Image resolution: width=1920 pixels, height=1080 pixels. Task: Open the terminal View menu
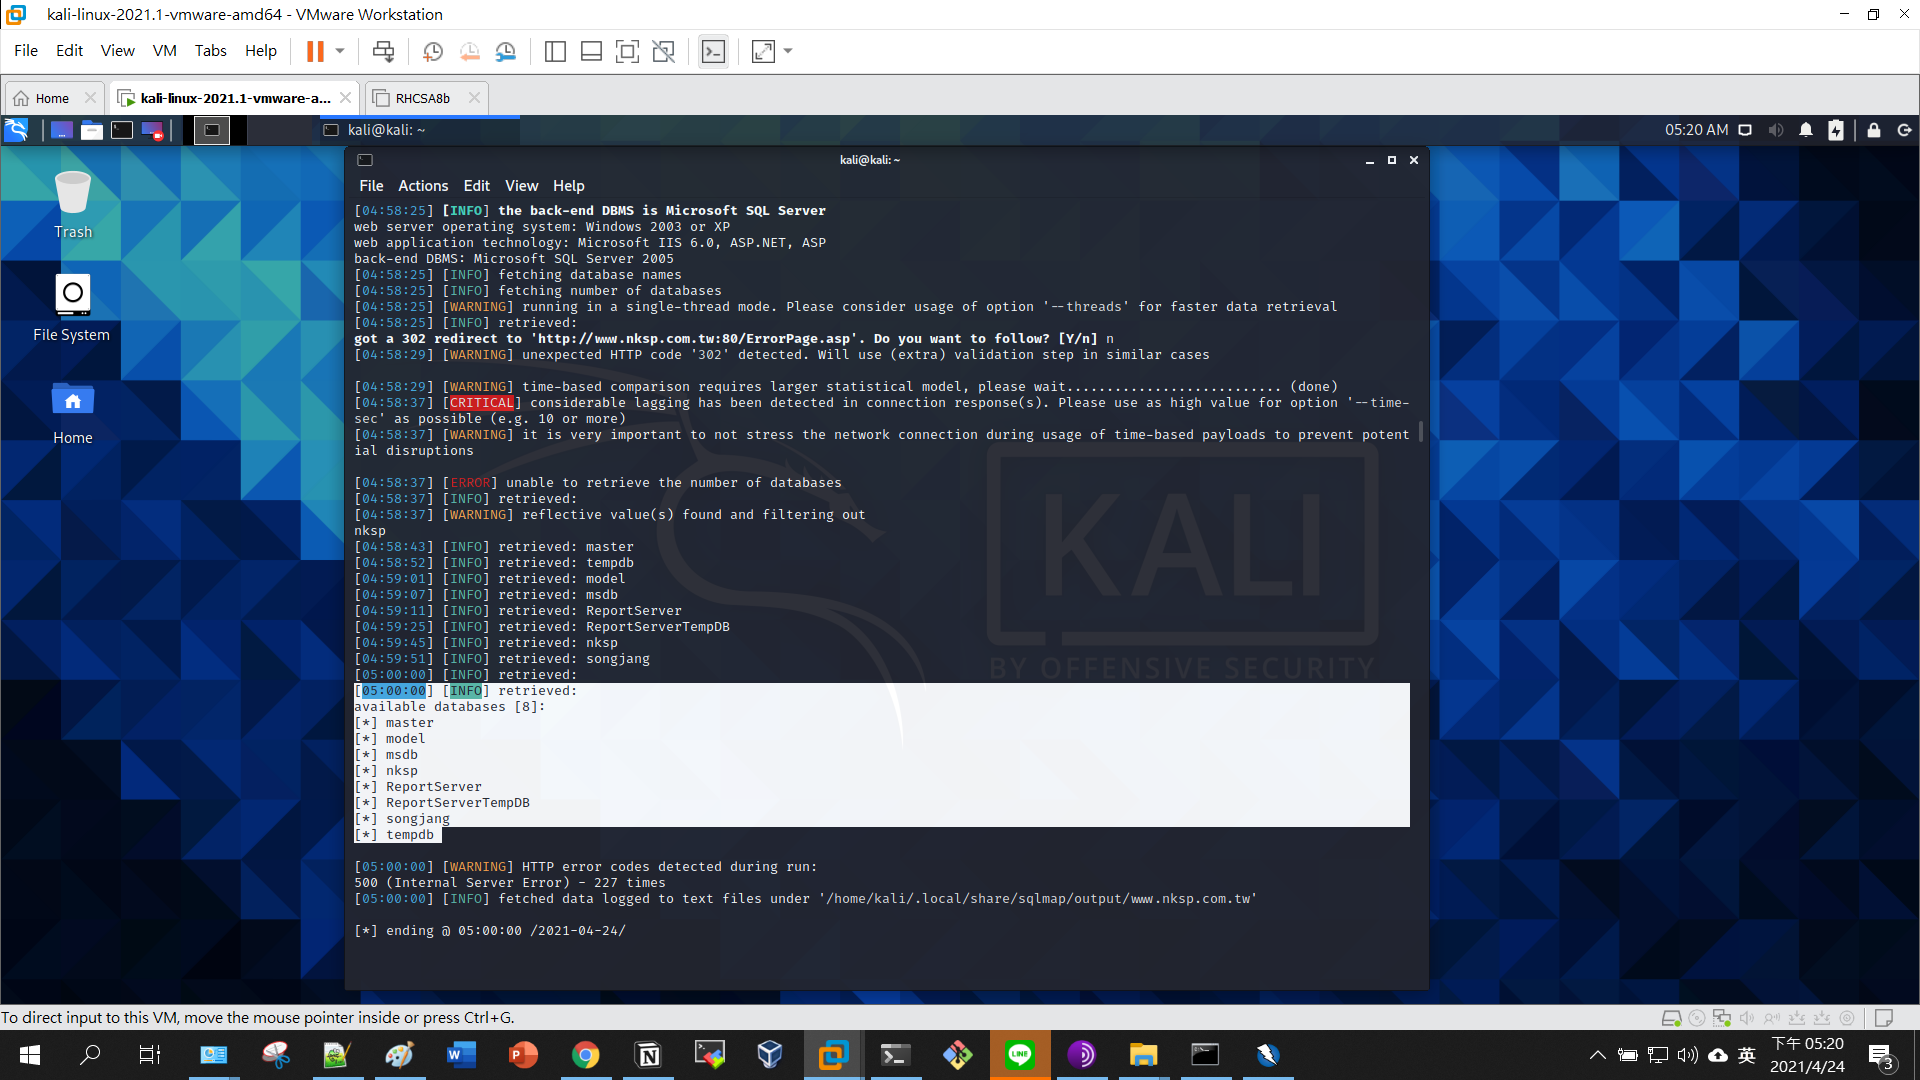pyautogui.click(x=521, y=186)
